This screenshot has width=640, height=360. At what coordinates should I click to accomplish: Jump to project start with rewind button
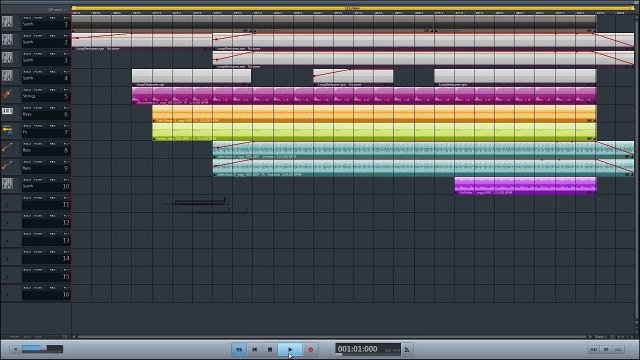click(x=254, y=349)
